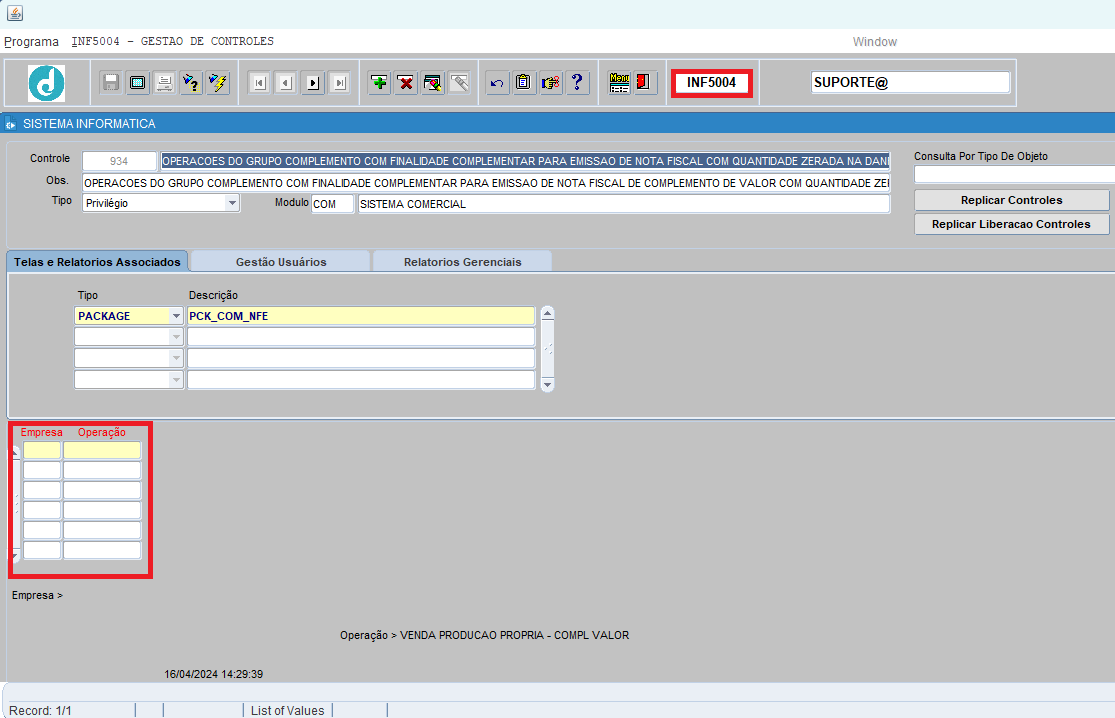This screenshot has width=1115, height=718.
Task: Jump to the first record icon
Action: point(259,83)
